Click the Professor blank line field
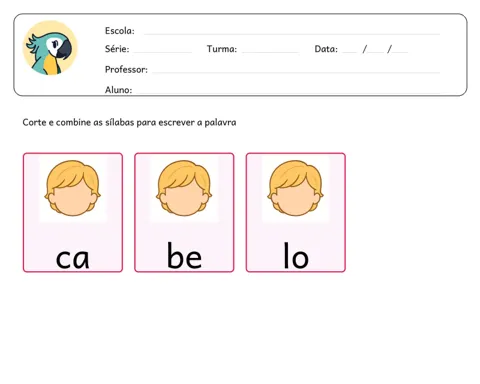 pyautogui.click(x=296, y=72)
